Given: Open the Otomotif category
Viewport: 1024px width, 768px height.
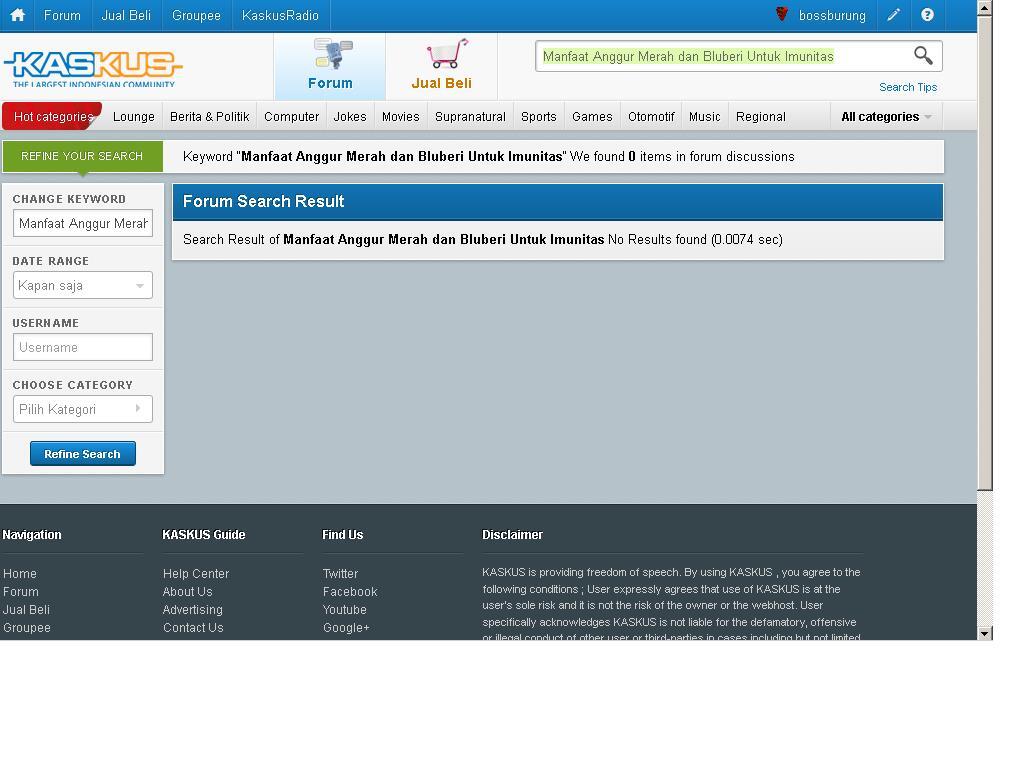Looking at the screenshot, I should (x=651, y=117).
